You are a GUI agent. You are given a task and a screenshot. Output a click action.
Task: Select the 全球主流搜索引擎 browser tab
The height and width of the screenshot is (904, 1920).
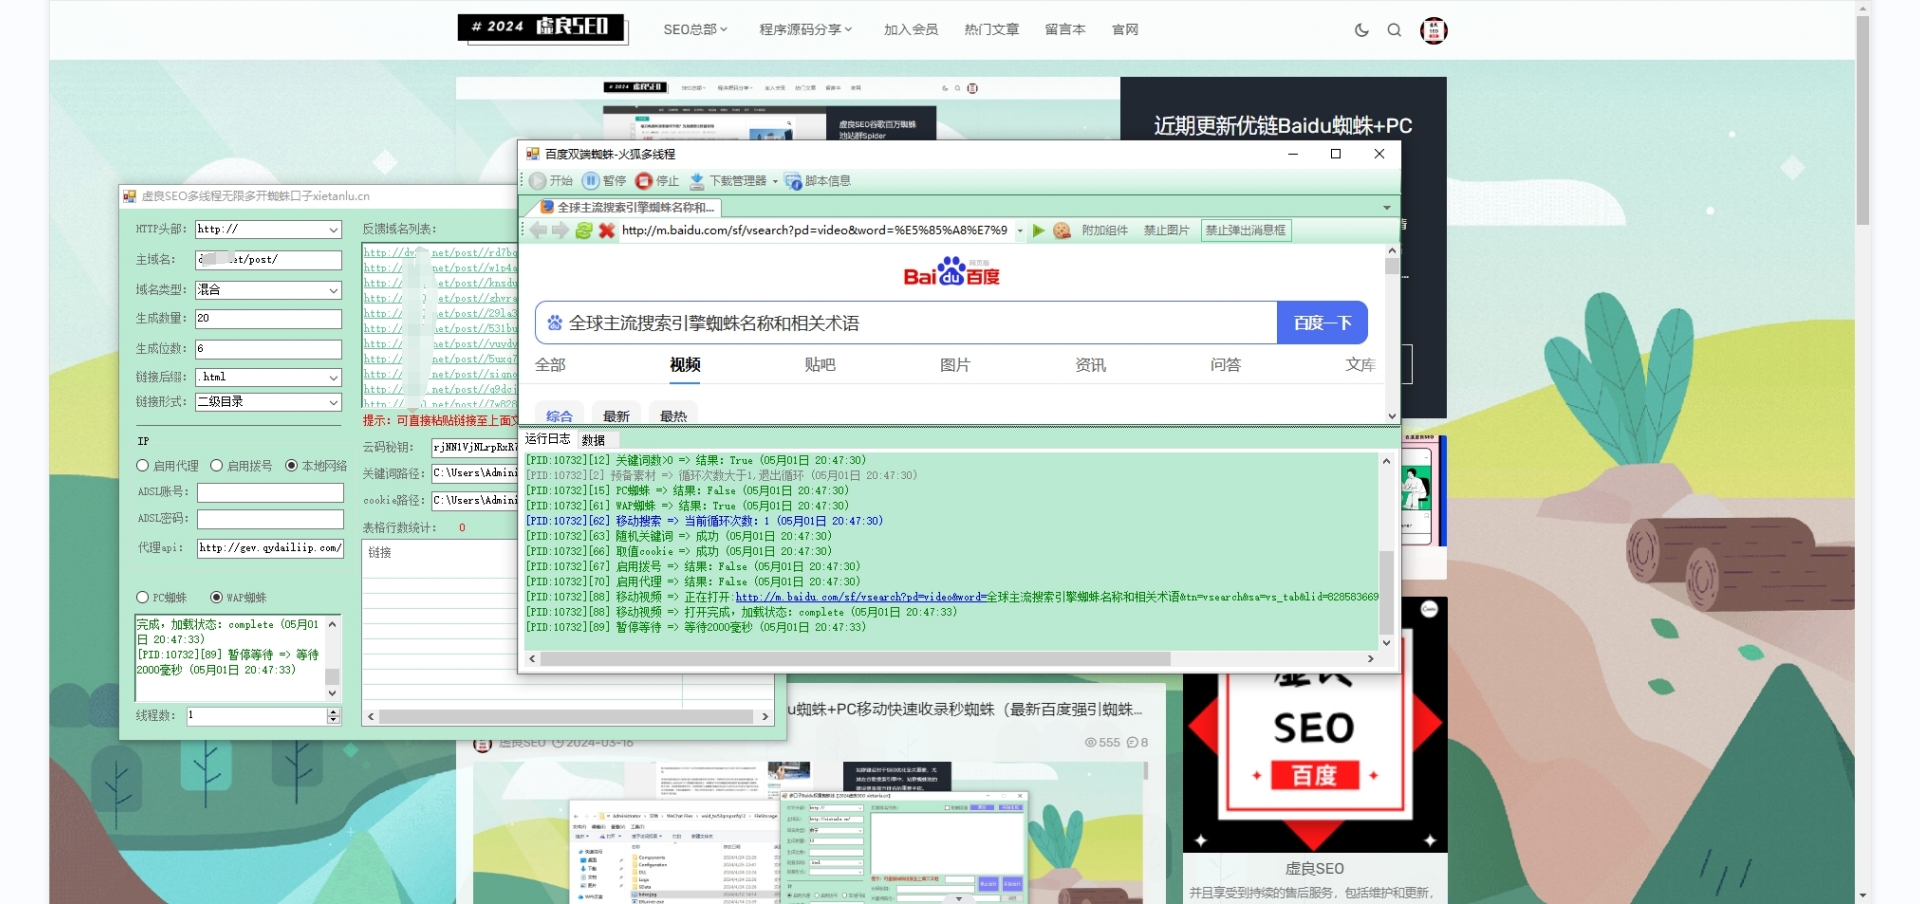[627, 207]
